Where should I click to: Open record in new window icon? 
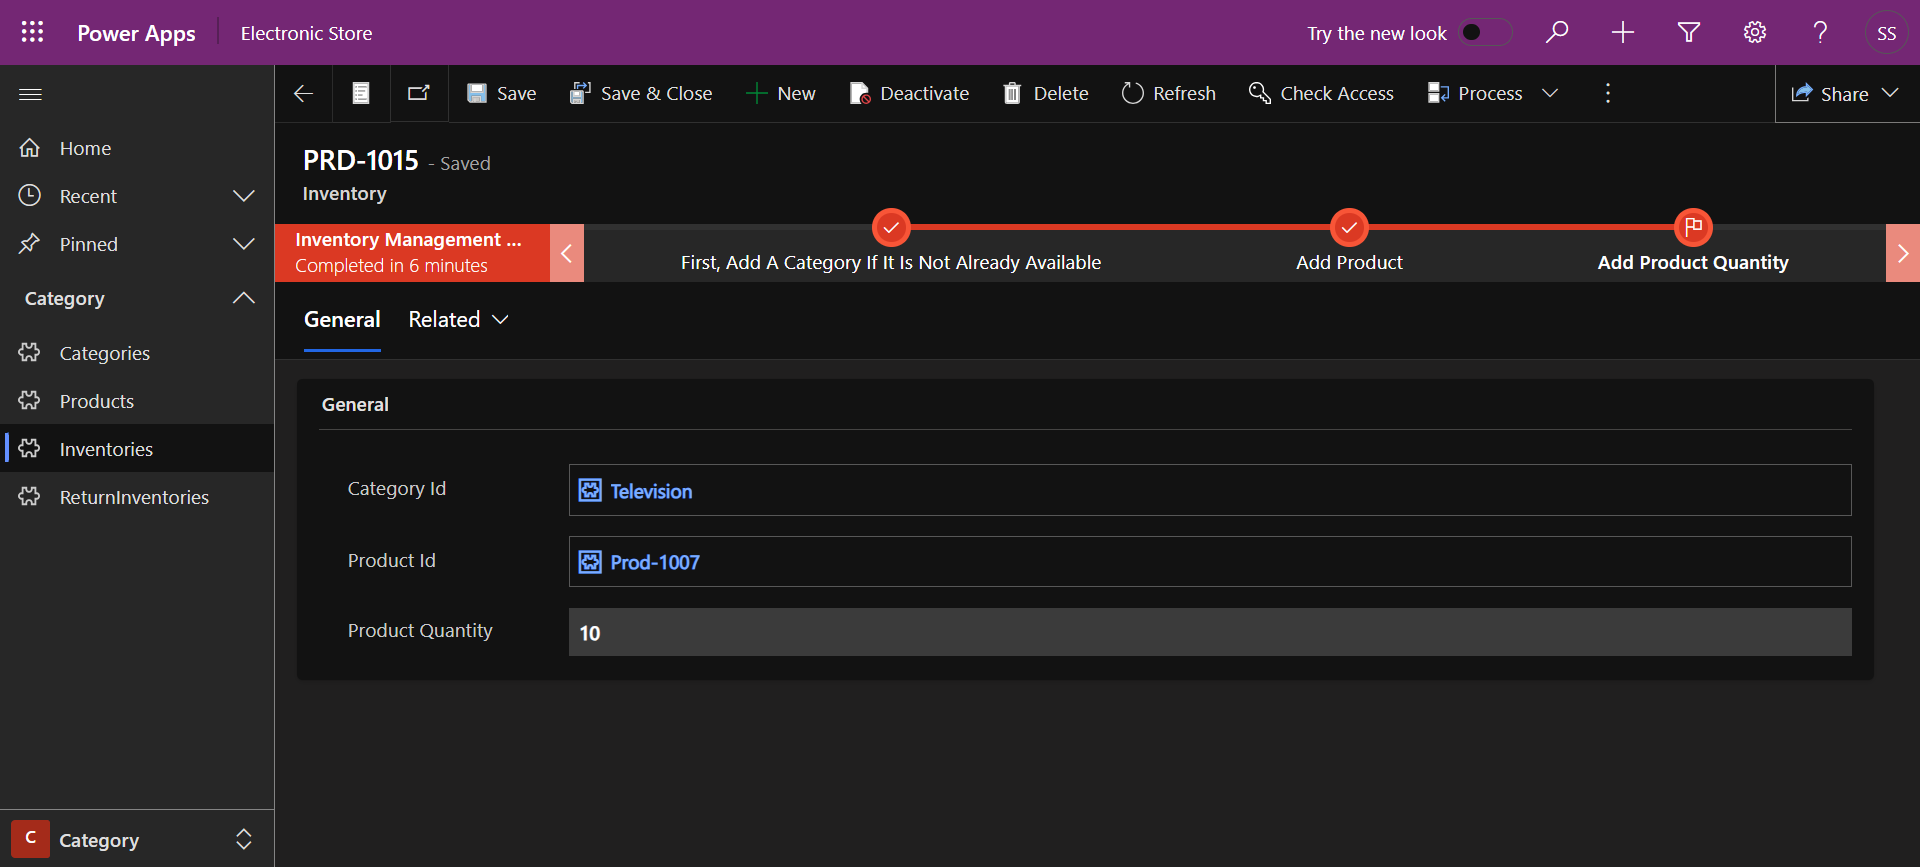point(418,93)
